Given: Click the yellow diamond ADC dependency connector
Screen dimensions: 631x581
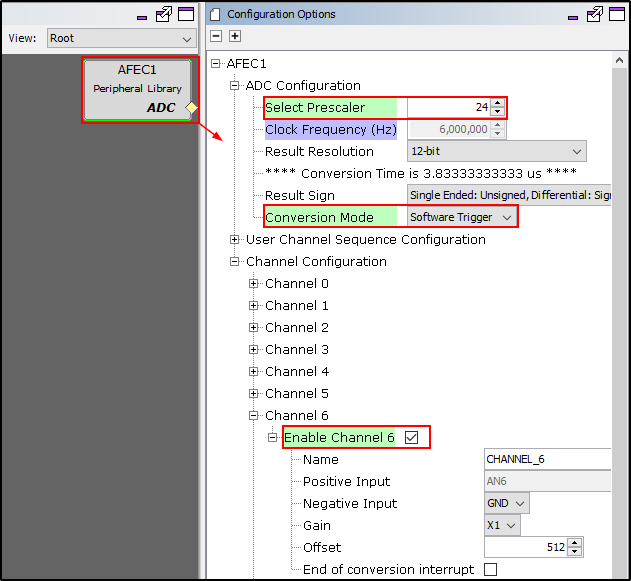Looking at the screenshot, I should tap(192, 108).
